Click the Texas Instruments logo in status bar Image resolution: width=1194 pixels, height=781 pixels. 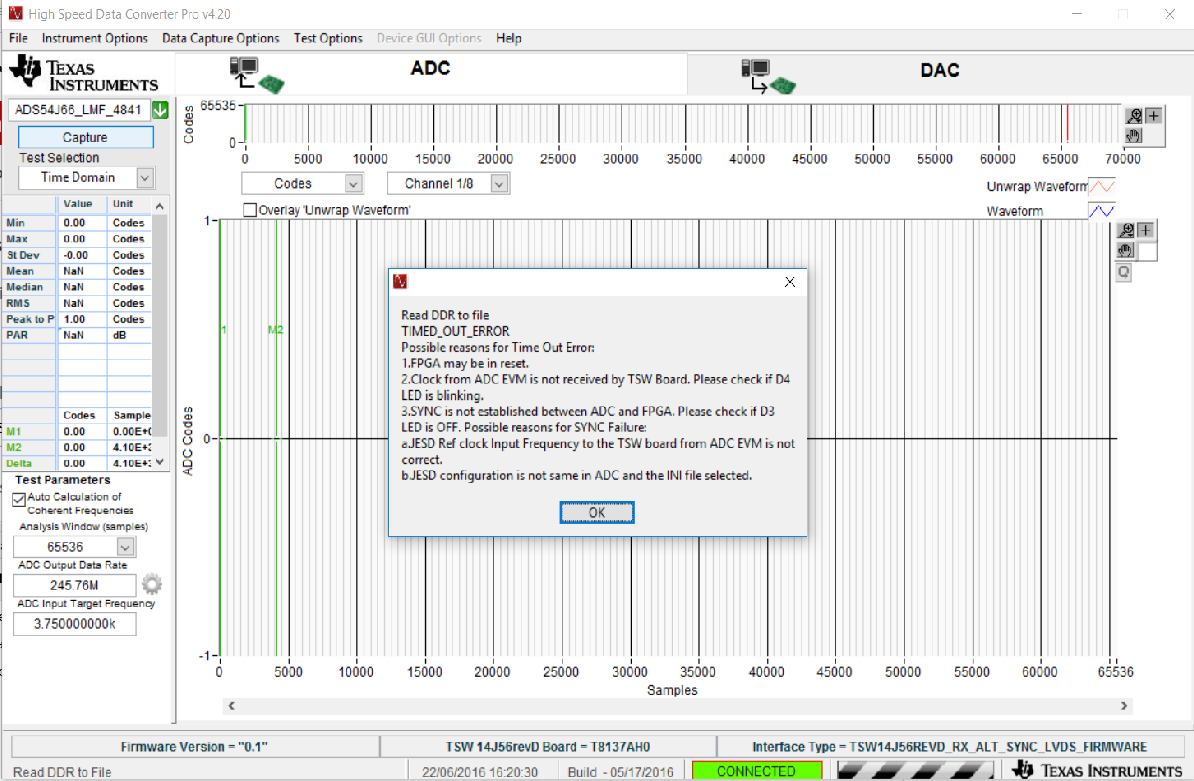[x=1097, y=770]
